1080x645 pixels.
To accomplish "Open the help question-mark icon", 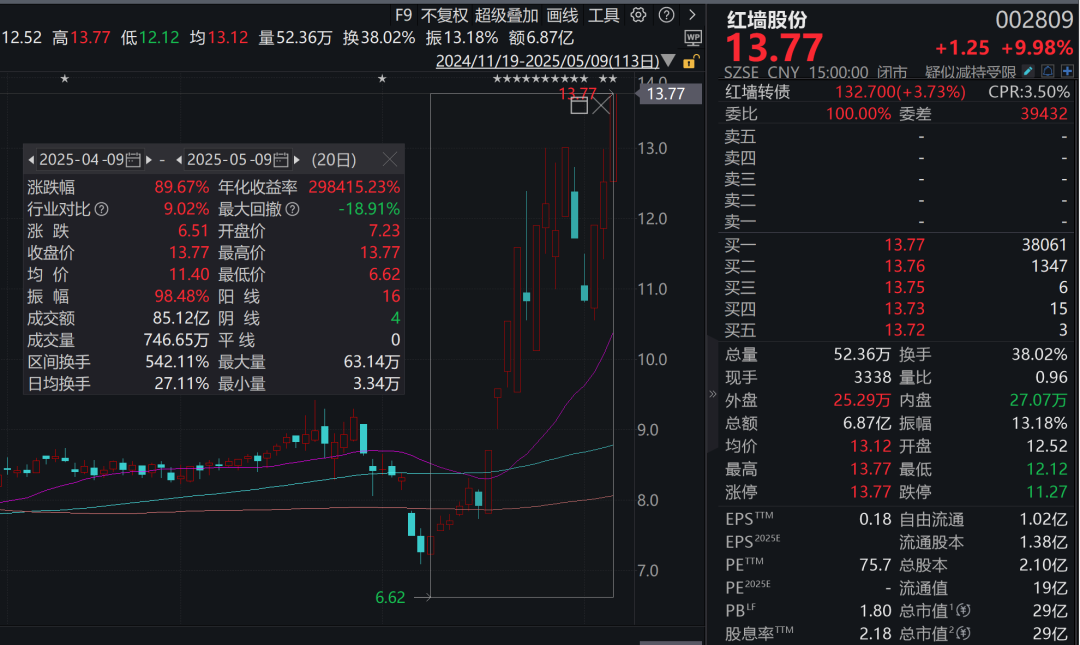I will pyautogui.click(x=666, y=15).
